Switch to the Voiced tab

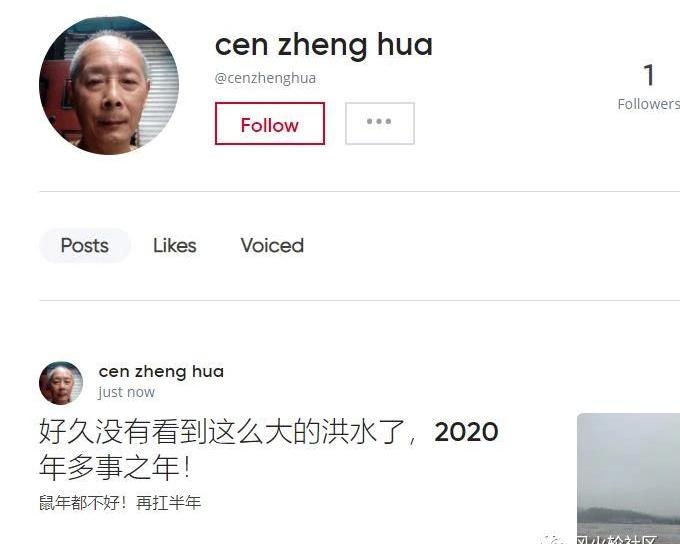click(x=272, y=246)
